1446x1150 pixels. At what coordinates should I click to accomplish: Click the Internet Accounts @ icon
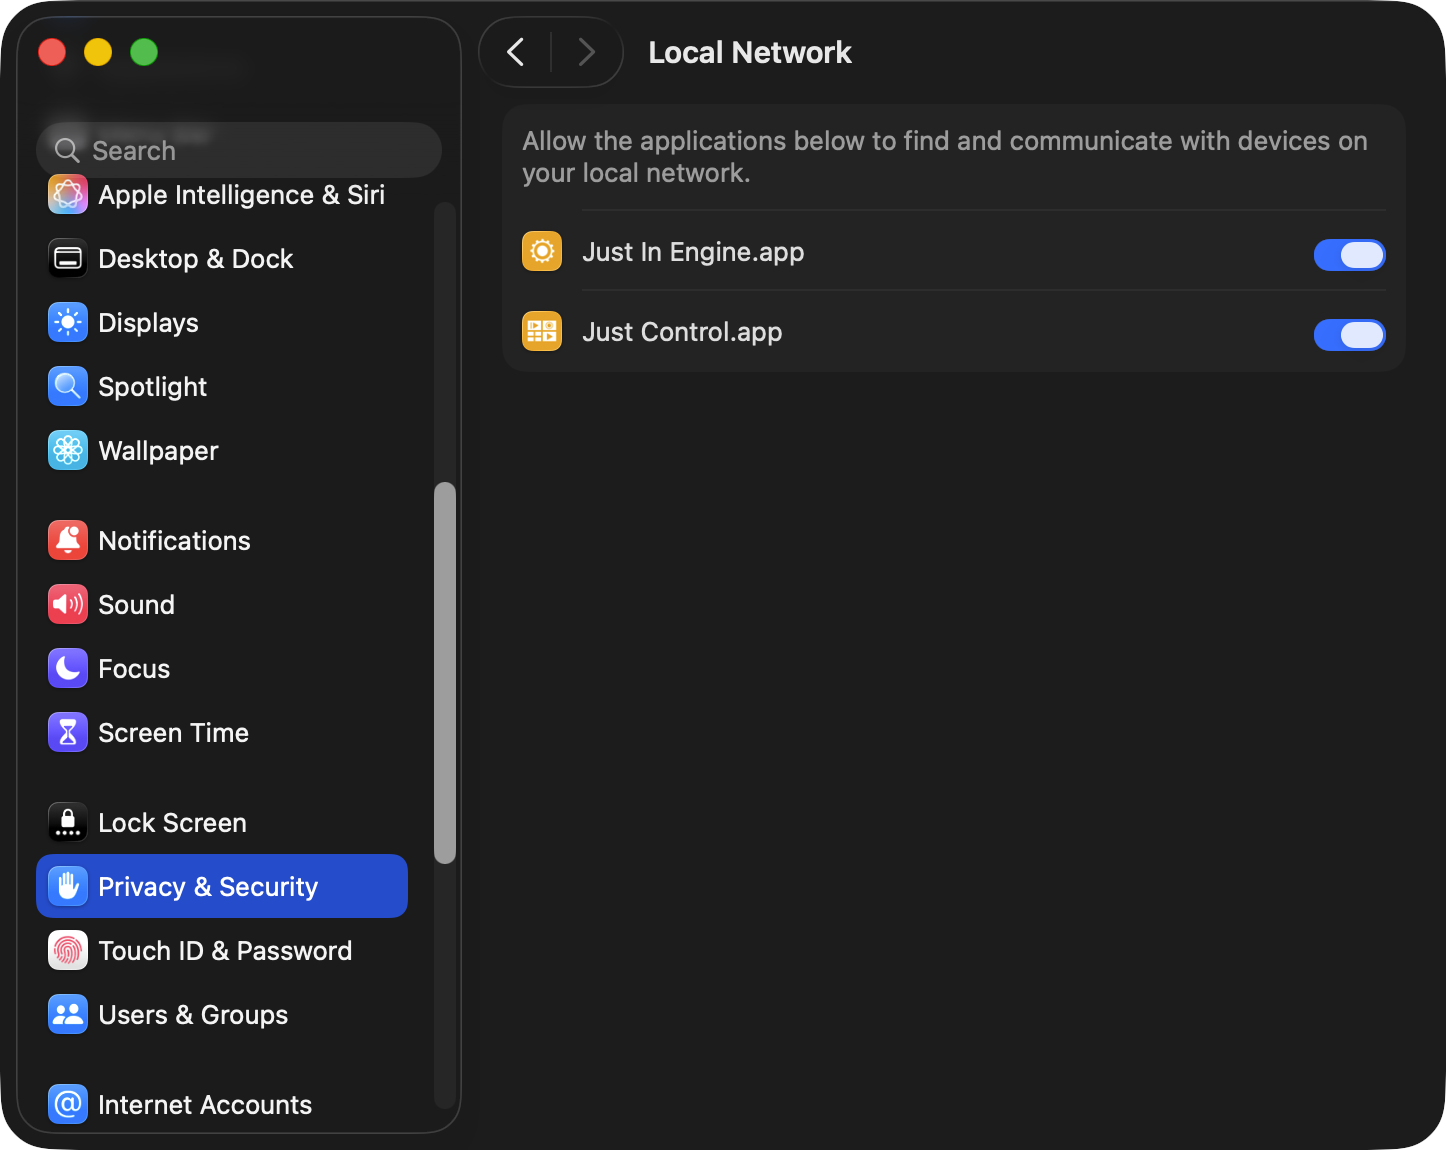(68, 1105)
